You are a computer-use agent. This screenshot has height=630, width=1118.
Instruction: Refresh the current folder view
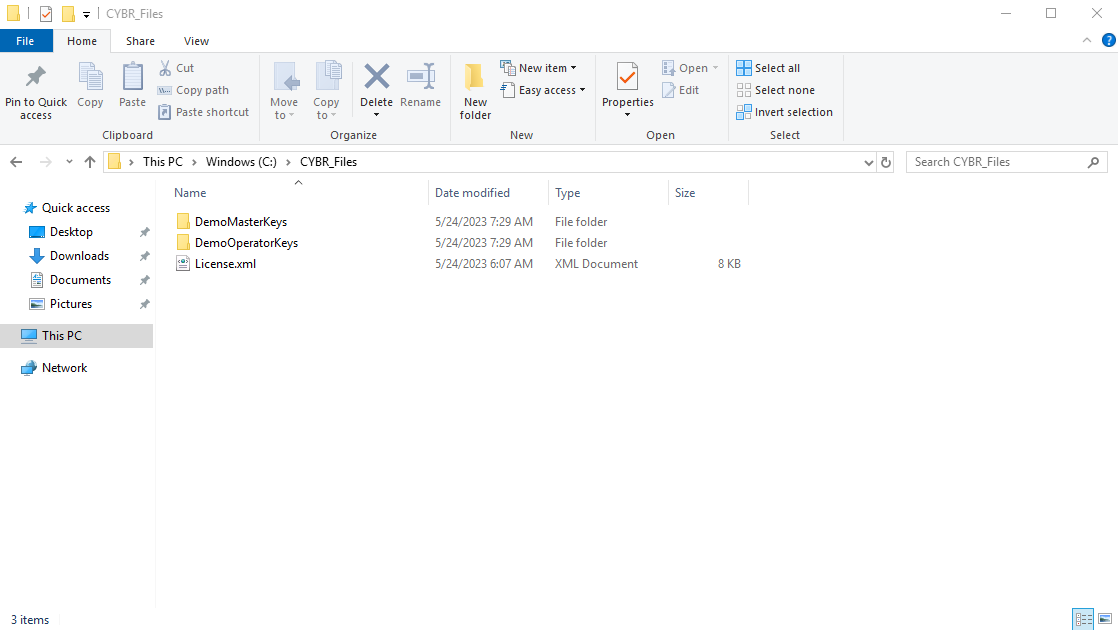pos(886,162)
